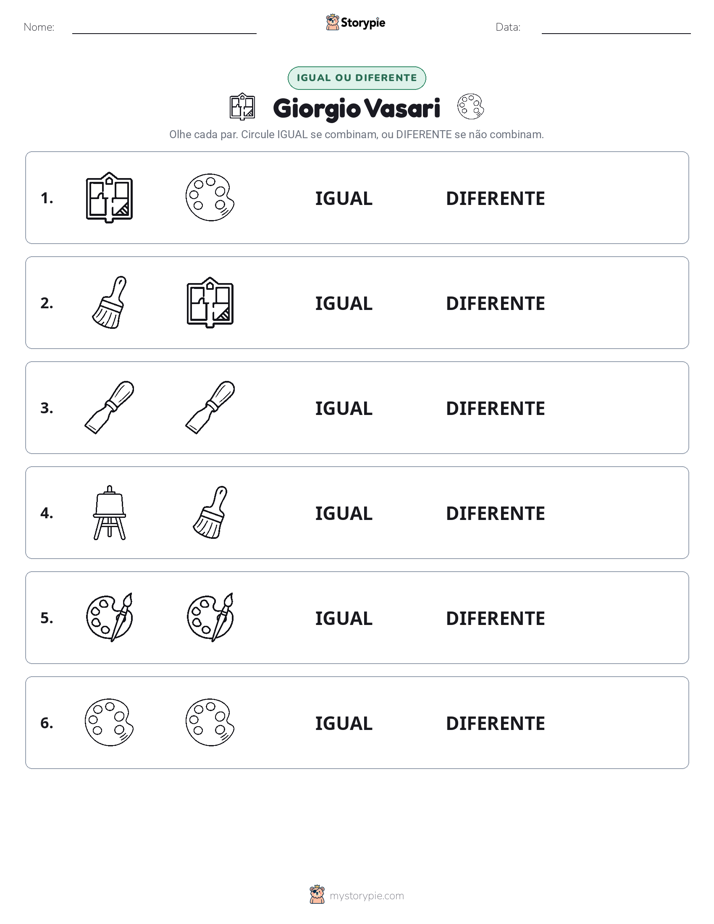
Task: Click the first palette icon in row 6
Action: point(109,722)
